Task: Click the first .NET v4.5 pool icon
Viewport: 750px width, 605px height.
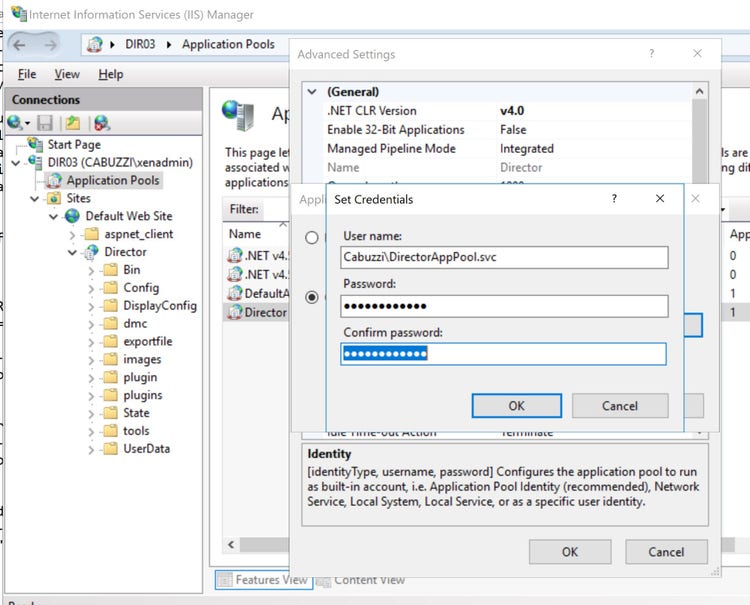Action: [234, 255]
